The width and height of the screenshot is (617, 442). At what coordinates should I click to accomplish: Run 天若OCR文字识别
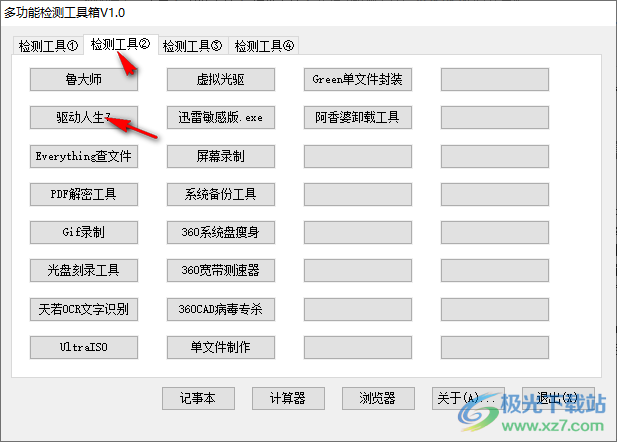pos(84,309)
